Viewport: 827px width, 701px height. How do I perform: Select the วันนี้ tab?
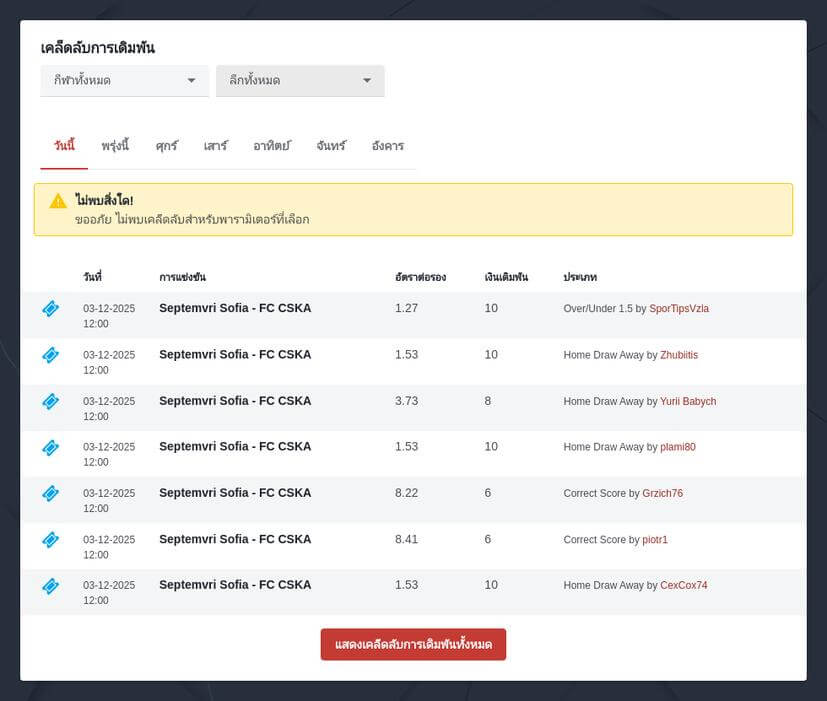coord(64,146)
